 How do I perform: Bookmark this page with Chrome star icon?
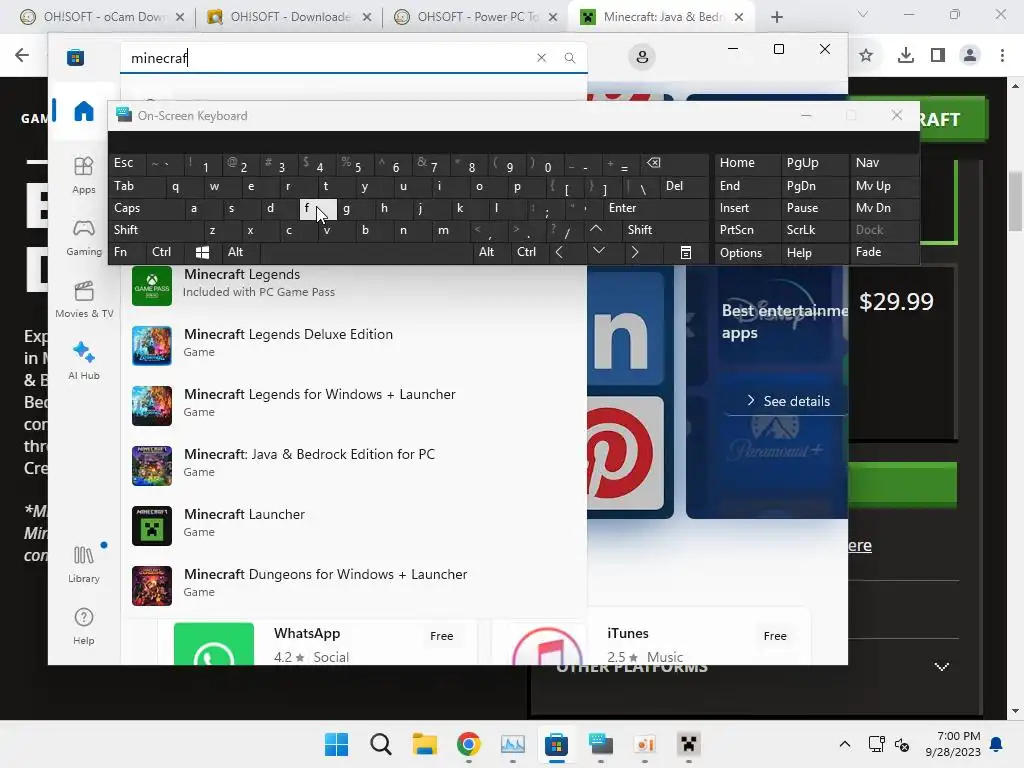tap(866, 56)
